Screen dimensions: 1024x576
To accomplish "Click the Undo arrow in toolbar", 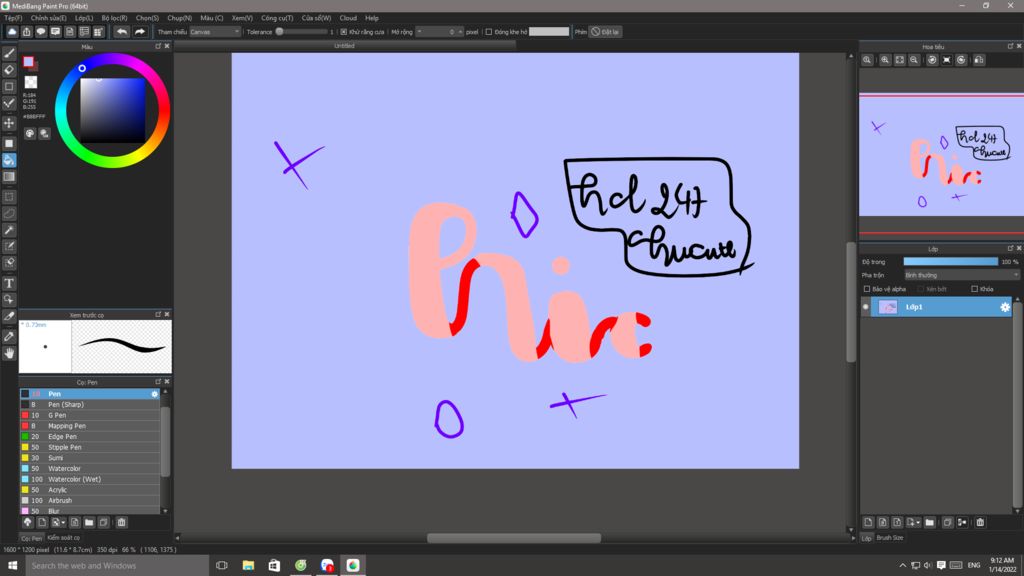I will click(122, 31).
